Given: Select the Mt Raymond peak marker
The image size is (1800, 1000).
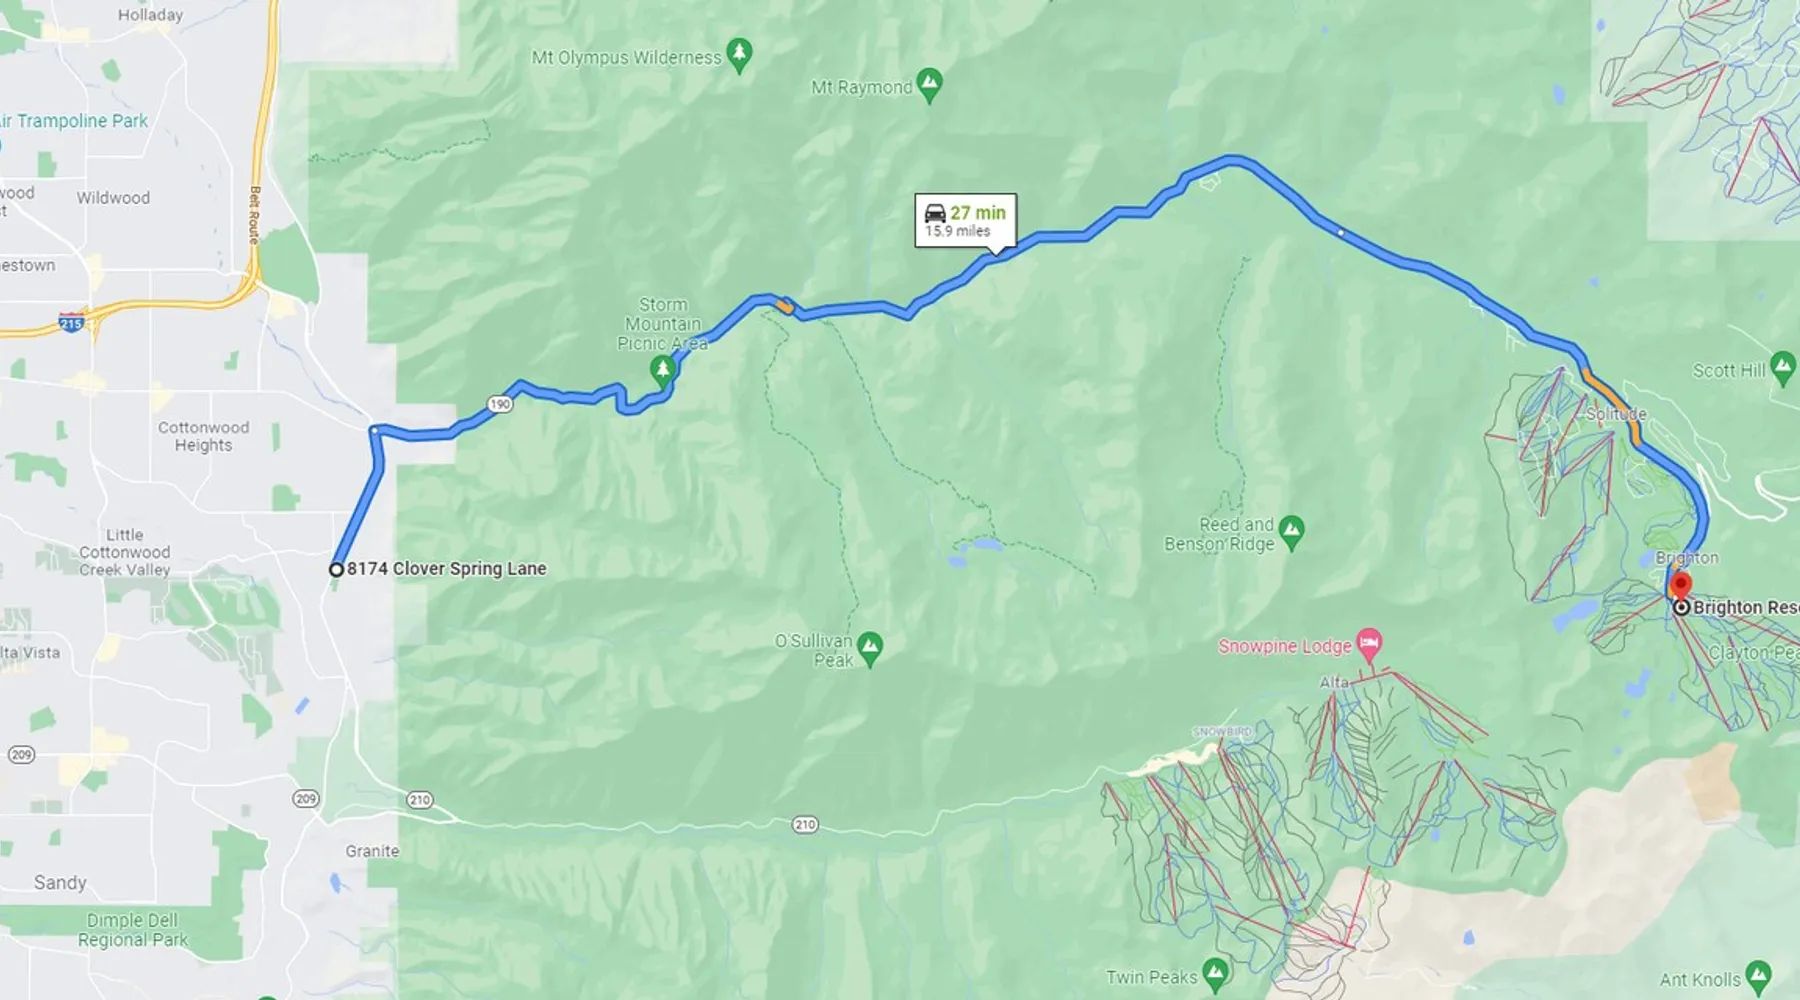Looking at the screenshot, I should coord(929,85).
